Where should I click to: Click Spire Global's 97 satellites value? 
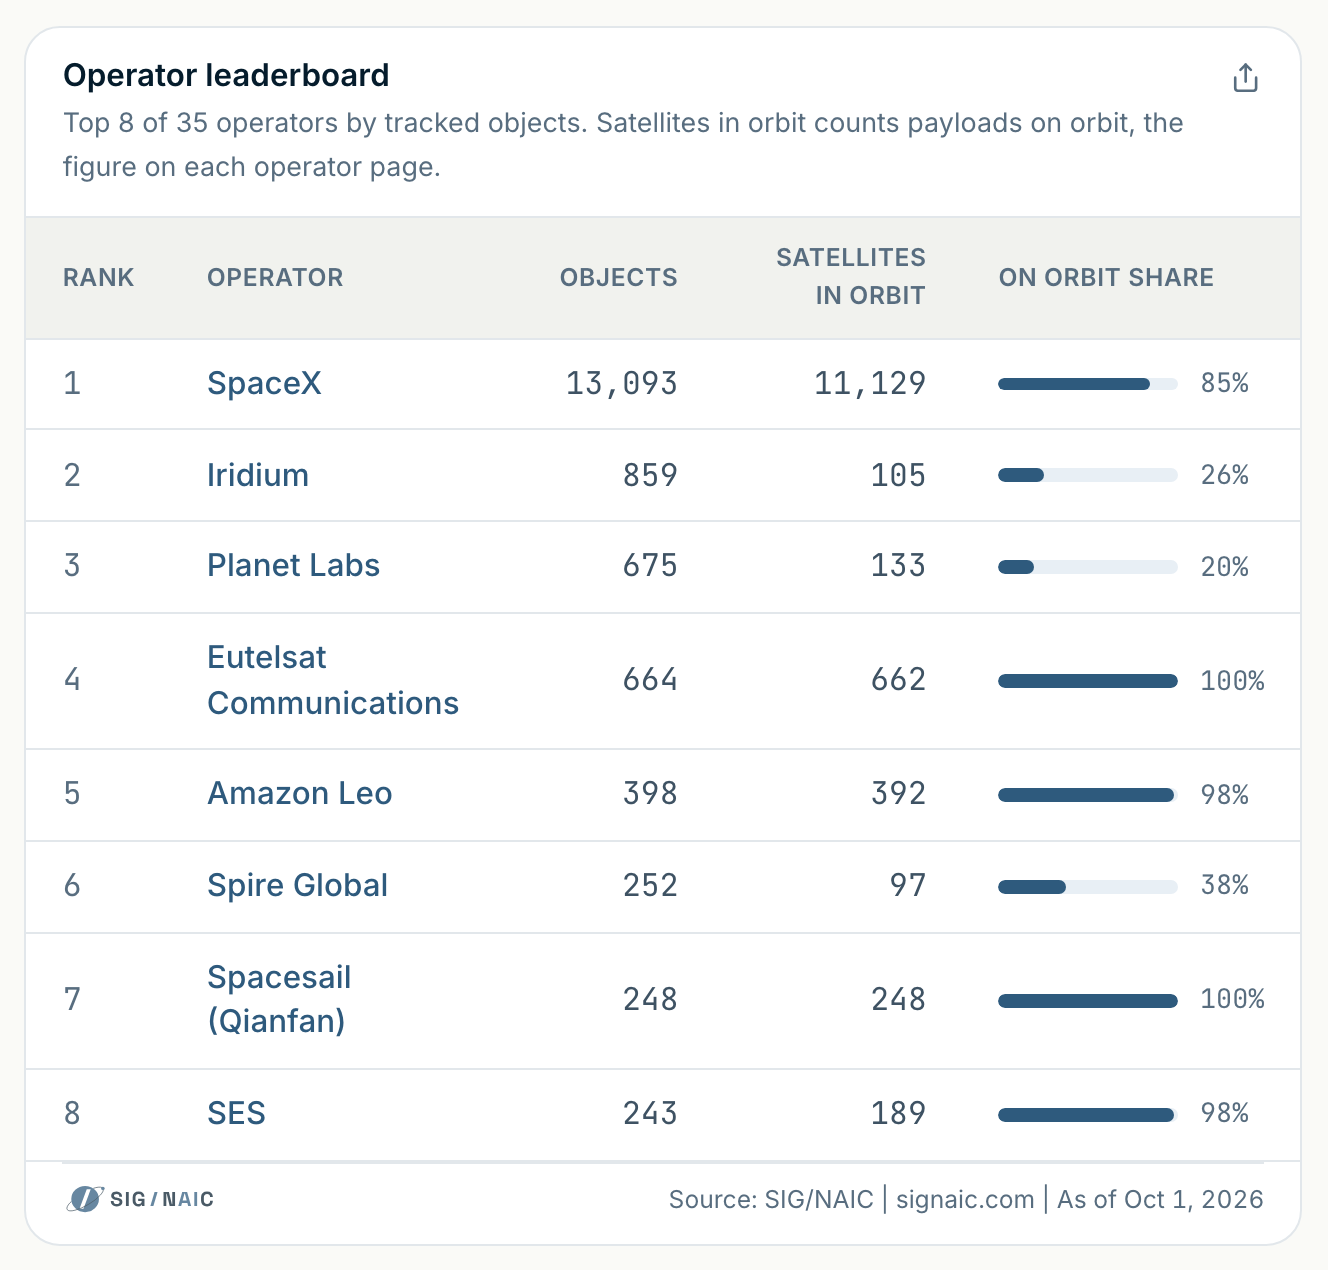click(908, 885)
